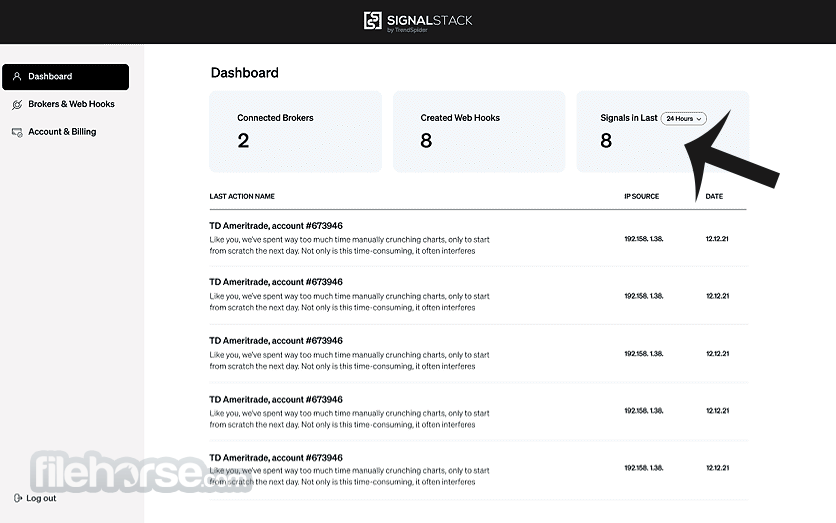This screenshot has height=523, width=836.
Task: Click the Connected Brokers count 2
Action: (243, 141)
